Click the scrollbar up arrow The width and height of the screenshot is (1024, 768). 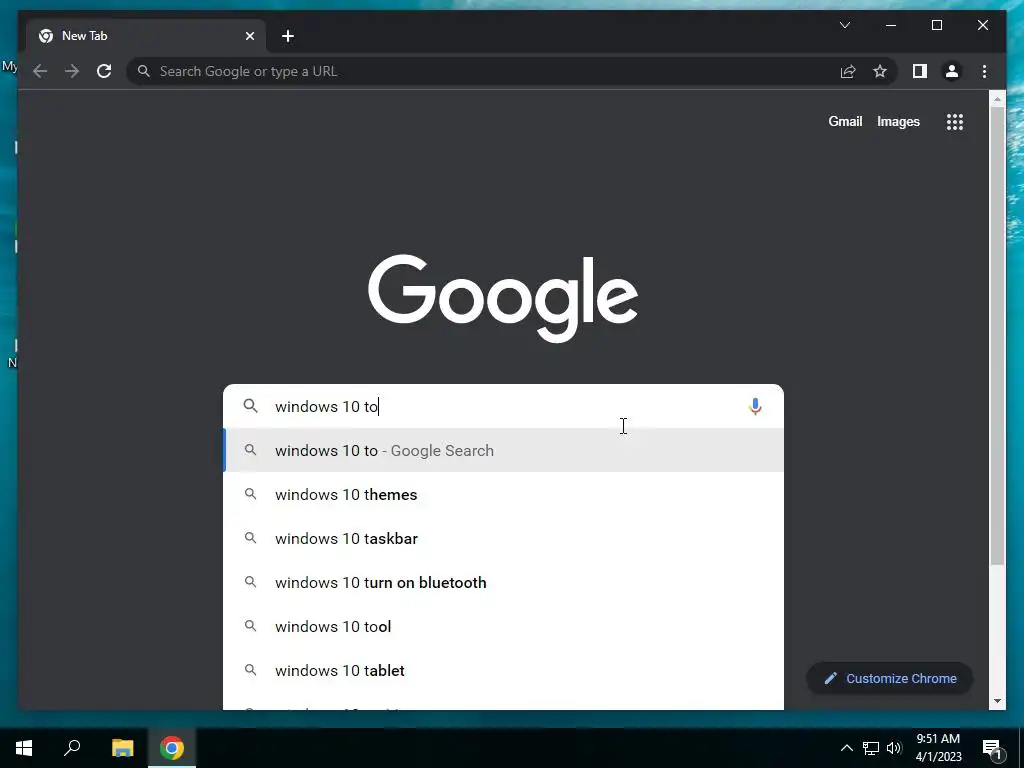click(997, 99)
